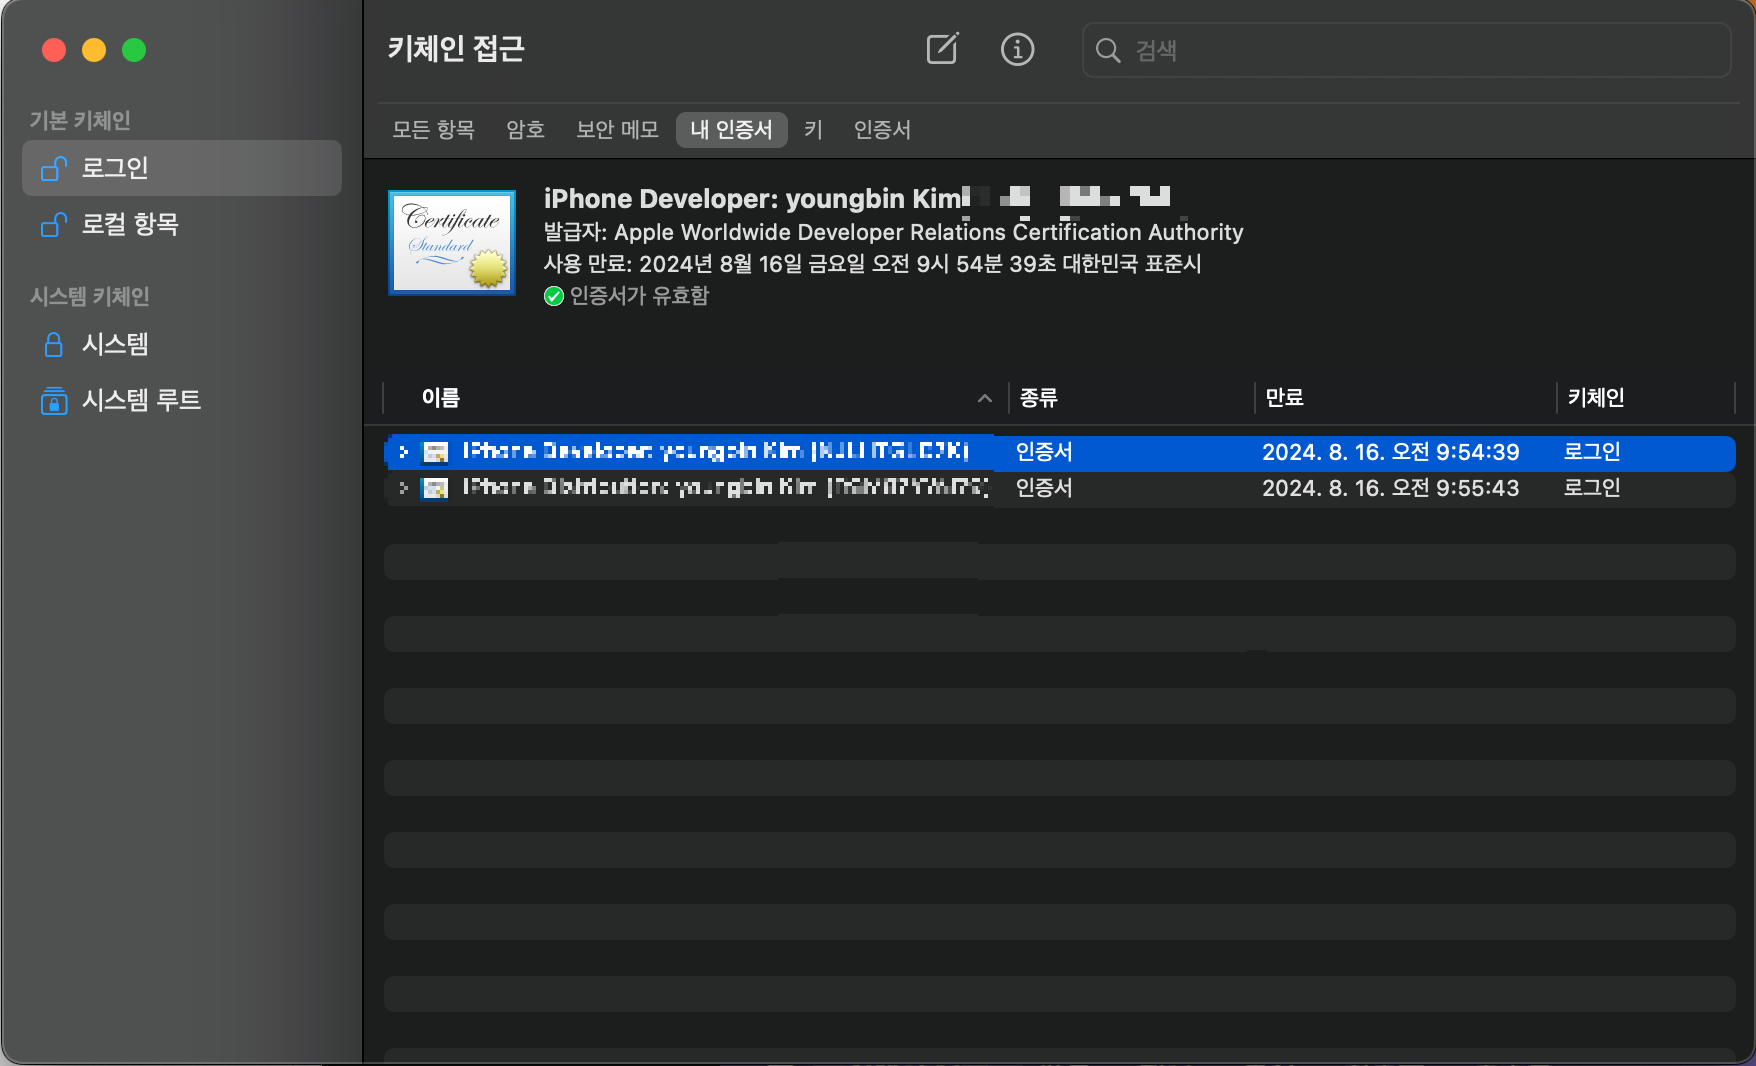
Task: Select the 로컬 항목 keychain
Action: [182, 224]
